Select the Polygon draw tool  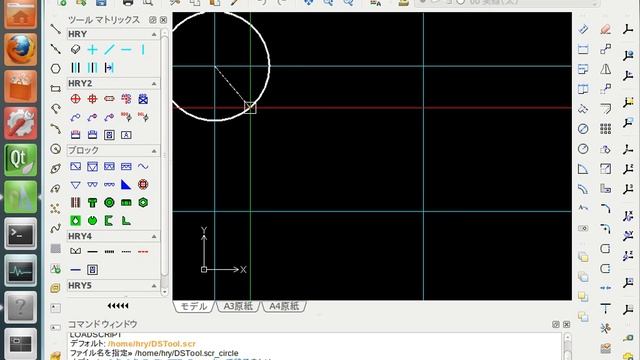click(x=56, y=69)
